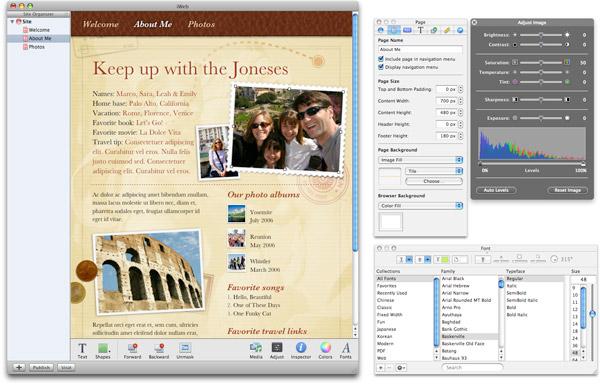Click the Page Name input field
This screenshot has width=600, height=385.
tap(420, 49)
